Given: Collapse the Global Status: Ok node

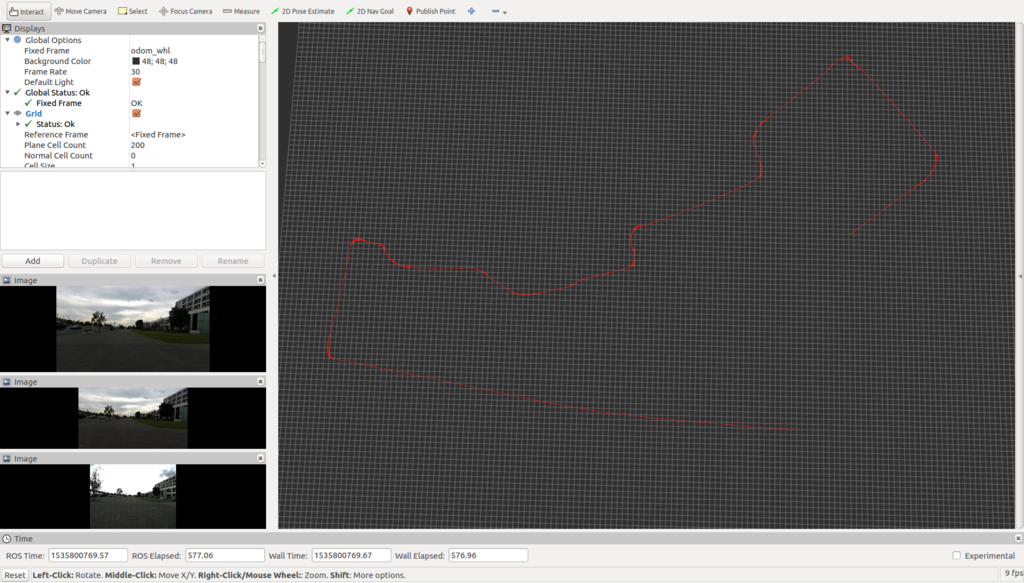Looking at the screenshot, I should tap(7, 92).
